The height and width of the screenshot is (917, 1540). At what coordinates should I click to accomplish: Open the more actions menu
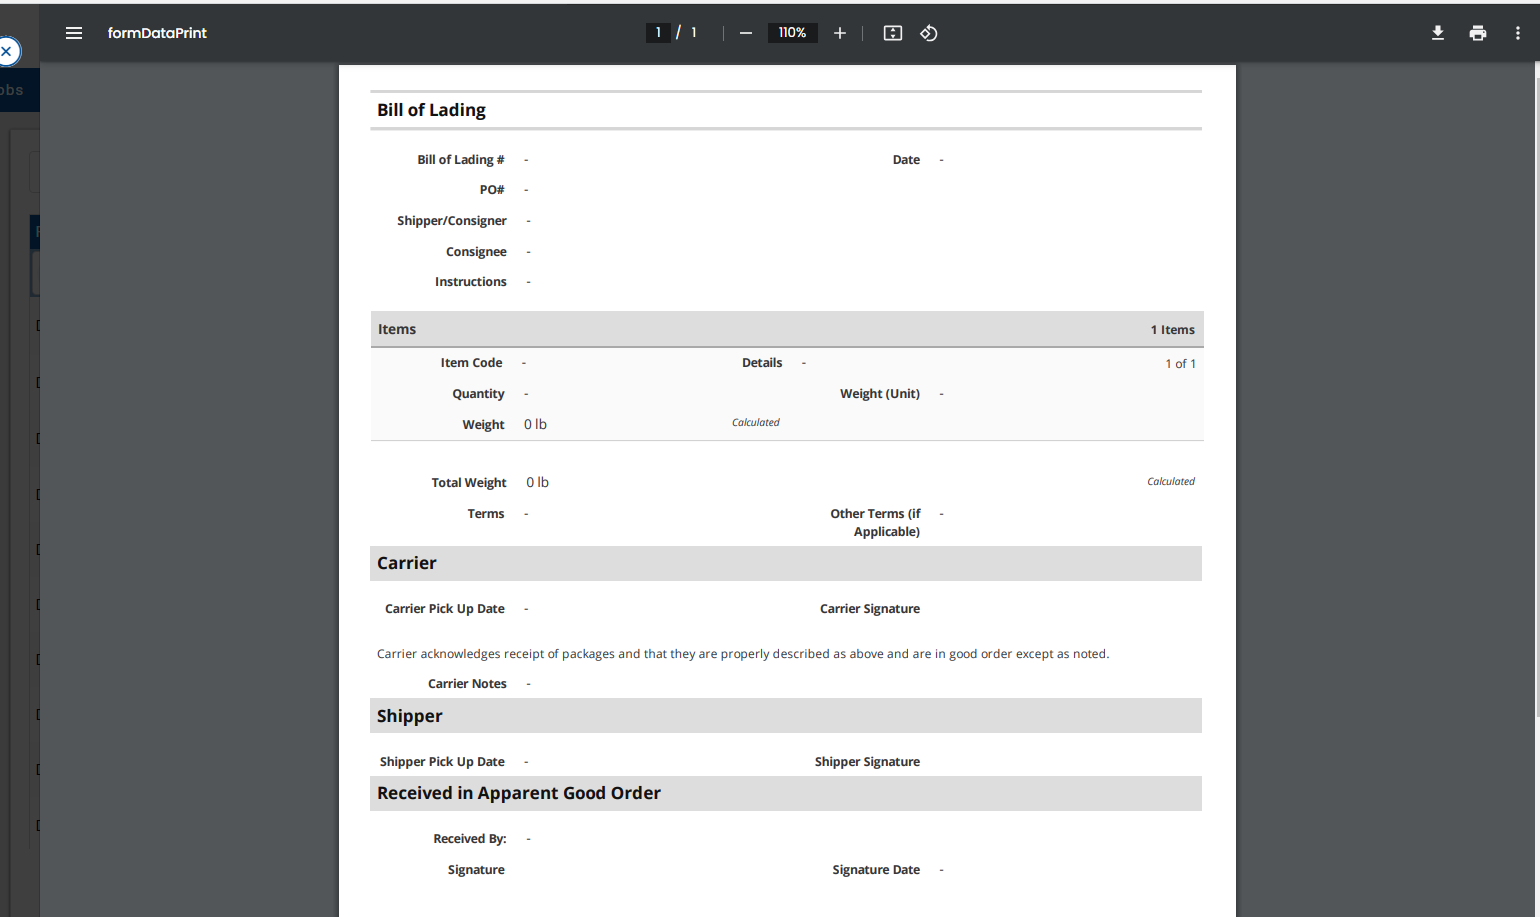[1518, 33]
